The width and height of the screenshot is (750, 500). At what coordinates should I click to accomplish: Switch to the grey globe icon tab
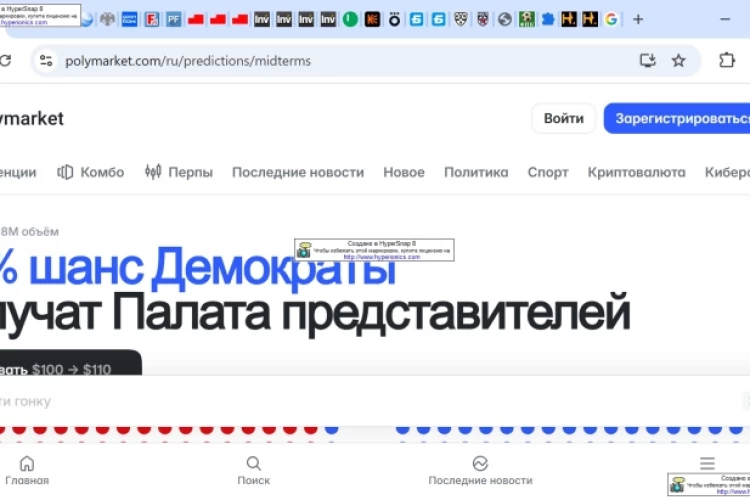click(505, 20)
